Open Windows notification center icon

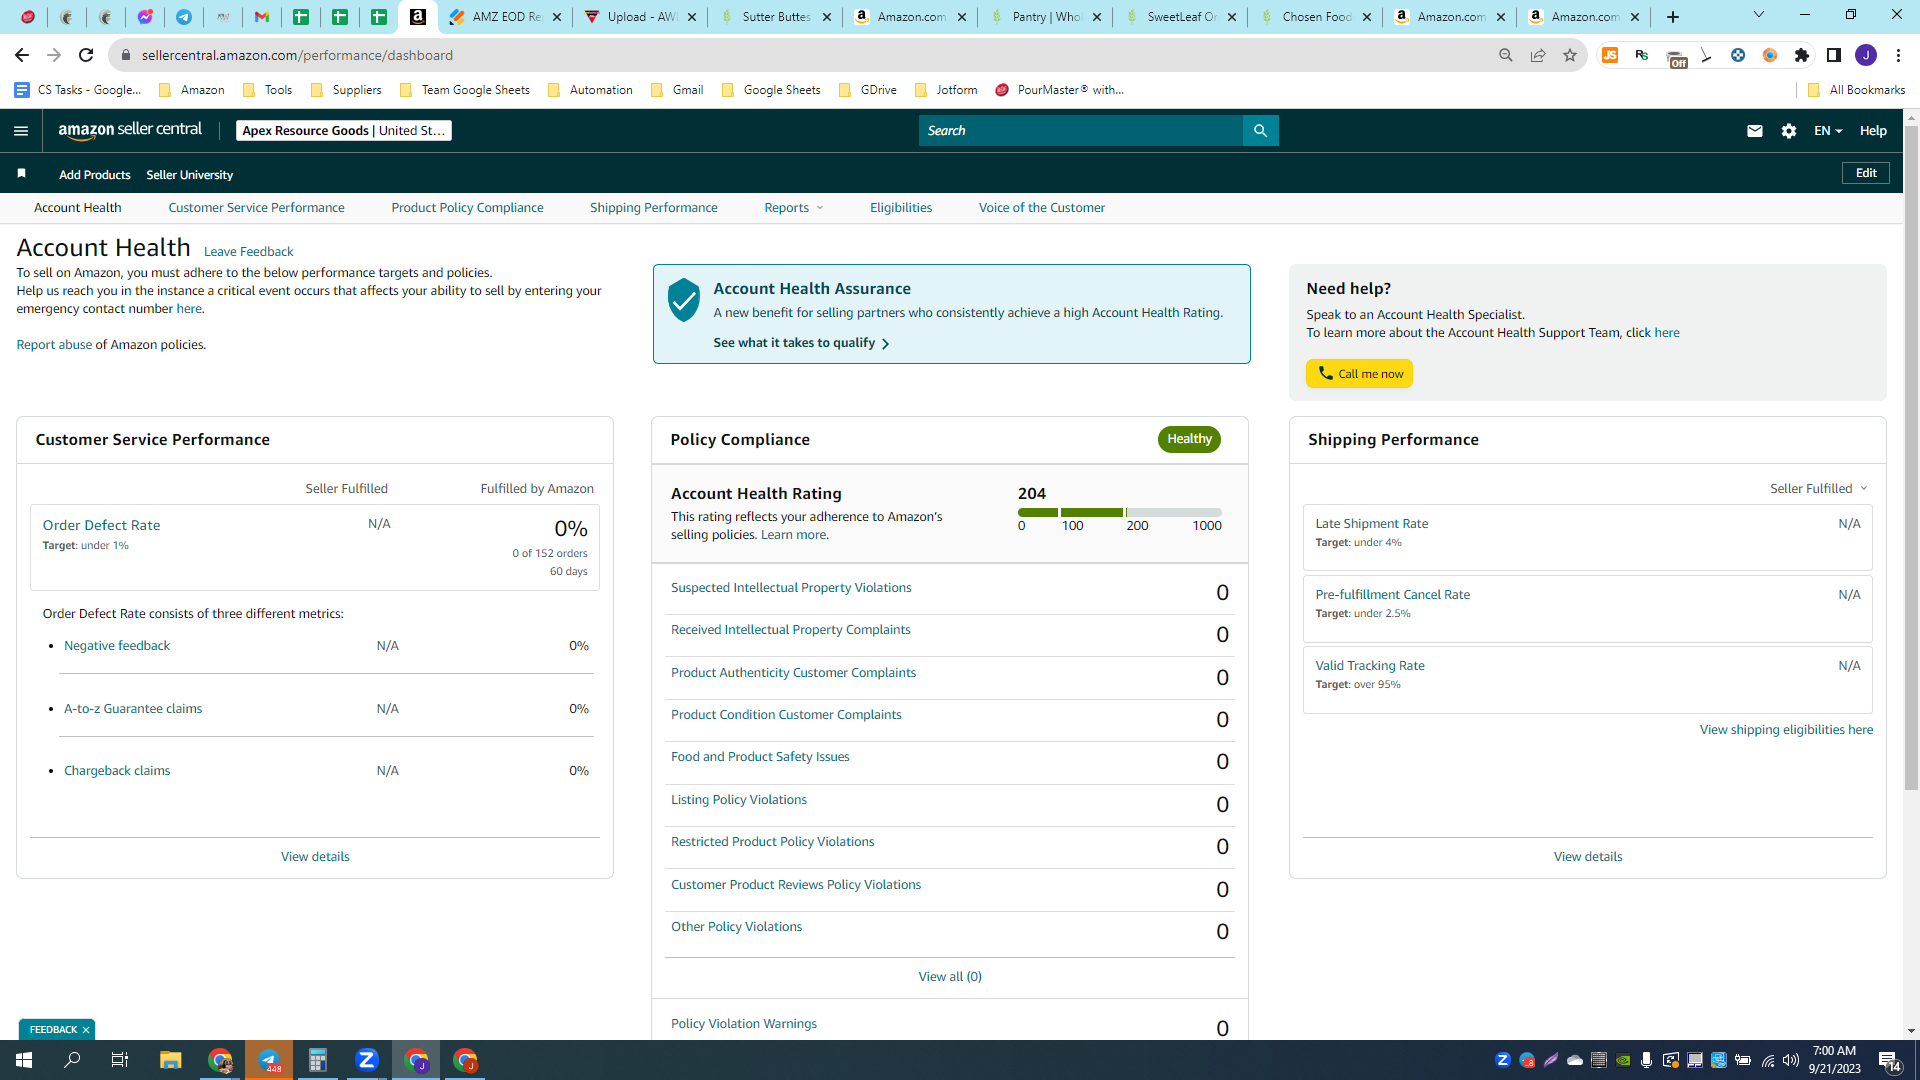pyautogui.click(x=1889, y=1061)
